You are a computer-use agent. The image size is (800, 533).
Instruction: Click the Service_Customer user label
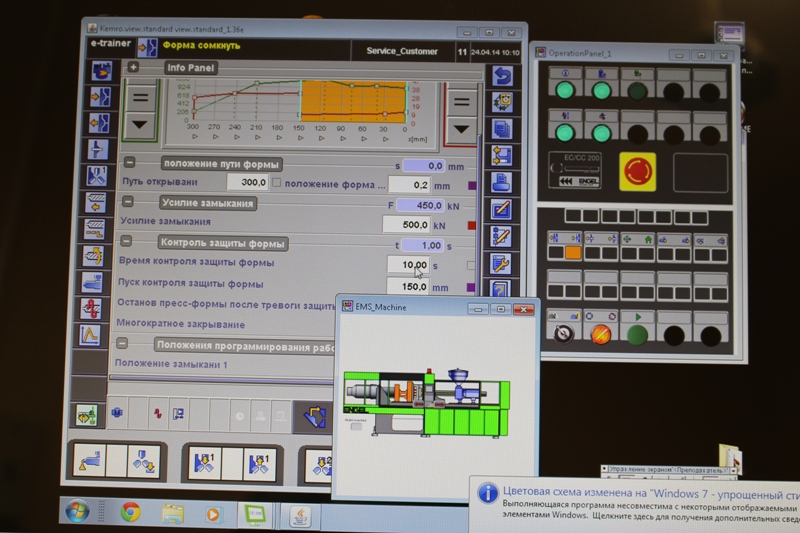pos(402,49)
